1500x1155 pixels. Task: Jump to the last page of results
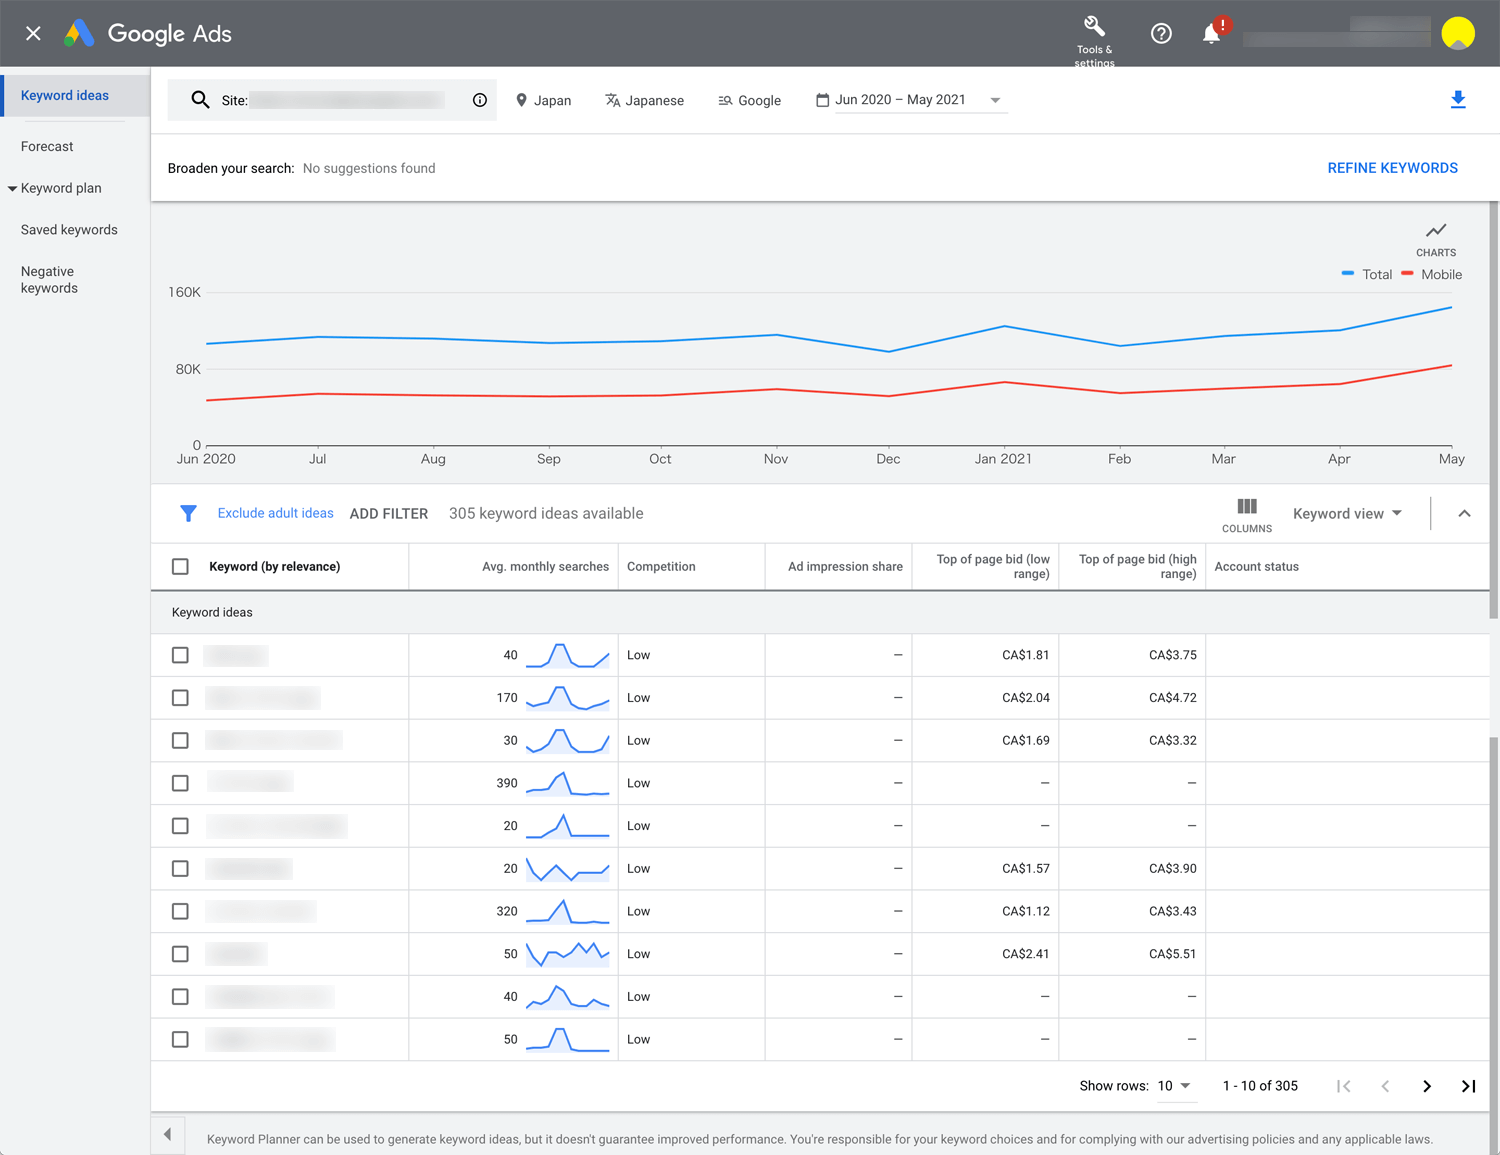click(x=1468, y=1086)
